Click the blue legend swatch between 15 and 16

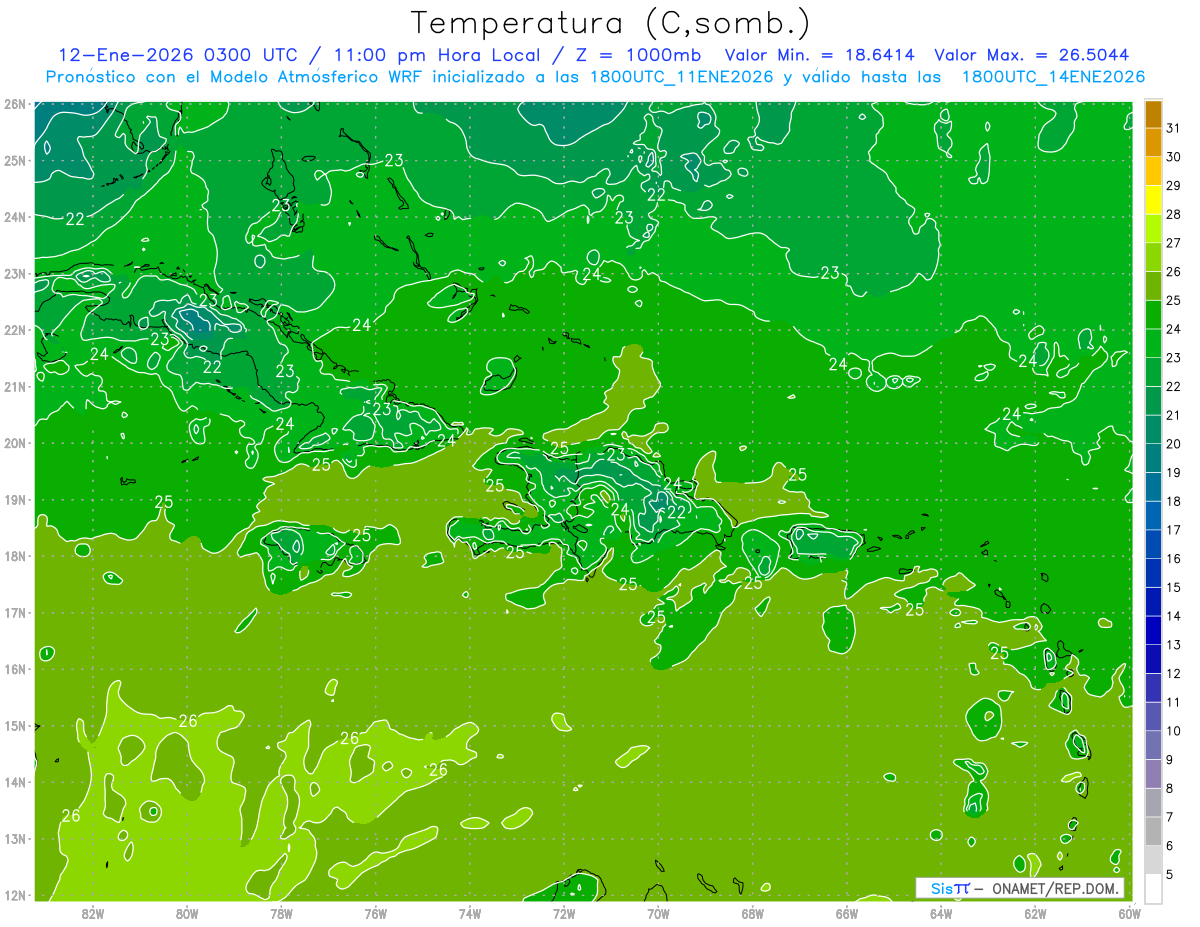click(1153, 573)
